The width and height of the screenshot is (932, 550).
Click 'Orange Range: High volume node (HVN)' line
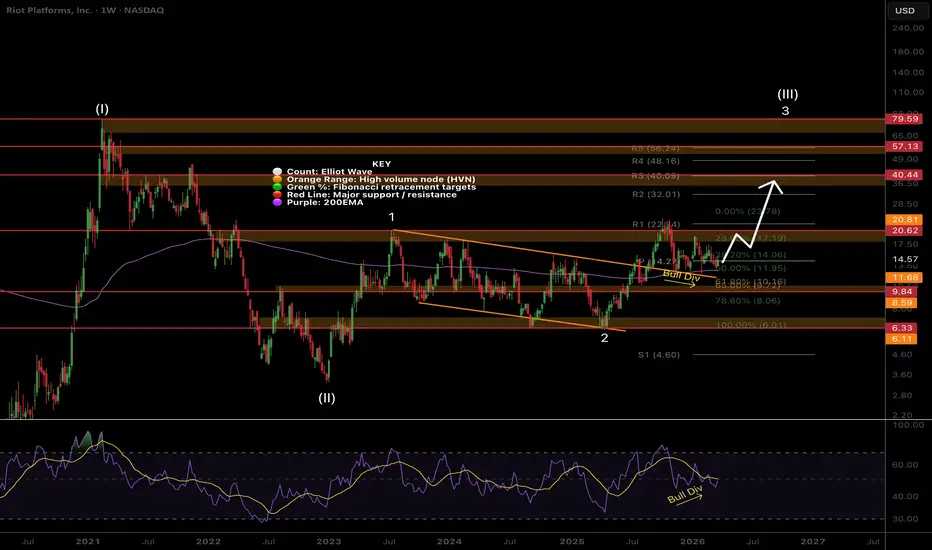381,179
